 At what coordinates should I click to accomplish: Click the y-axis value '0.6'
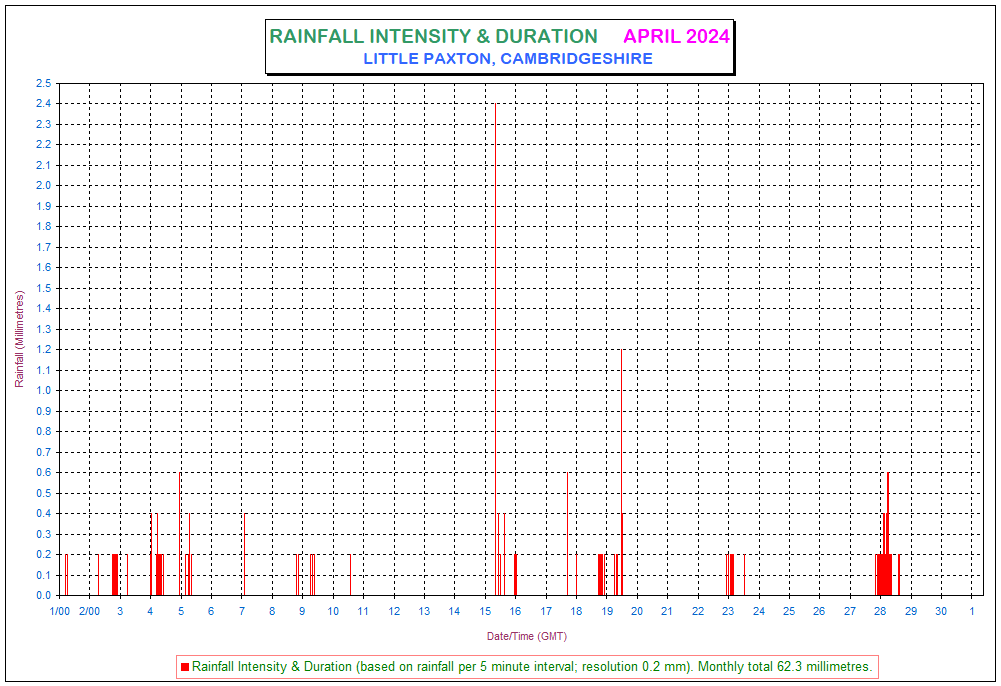click(43, 473)
